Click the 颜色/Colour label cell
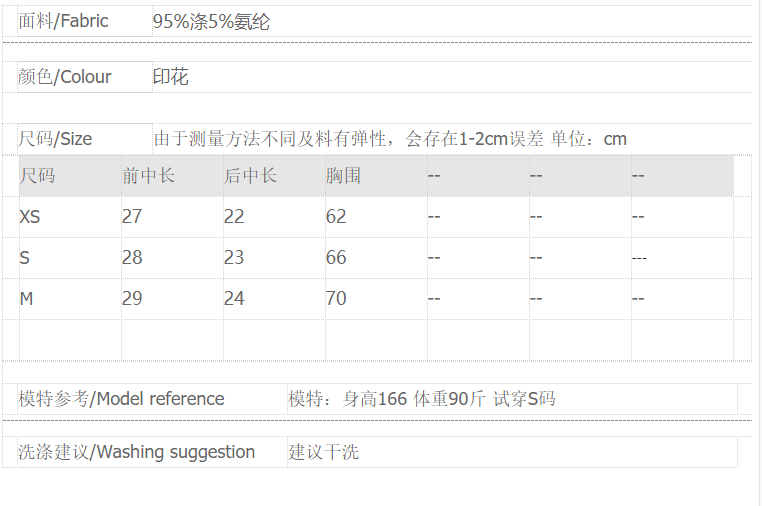This screenshot has height=506, width=762. [66, 77]
